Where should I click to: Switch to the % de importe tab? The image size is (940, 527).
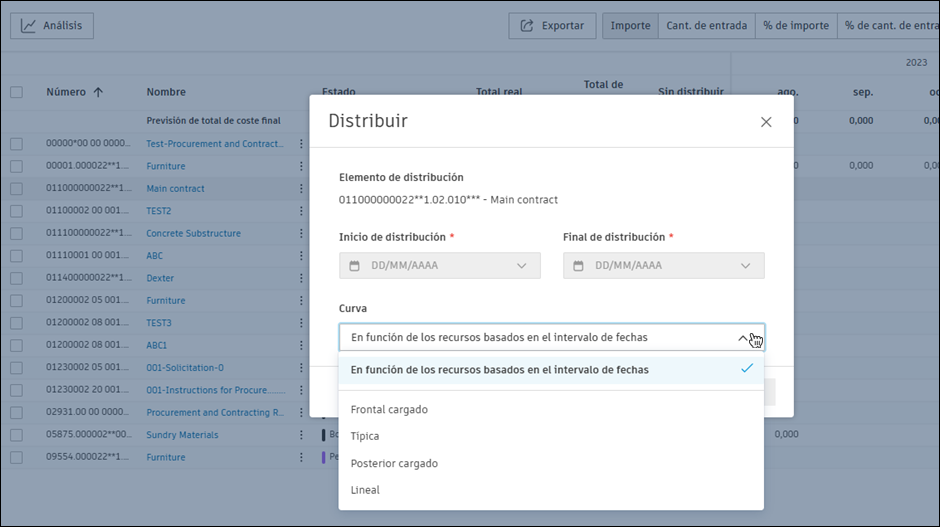pyautogui.click(x=796, y=26)
